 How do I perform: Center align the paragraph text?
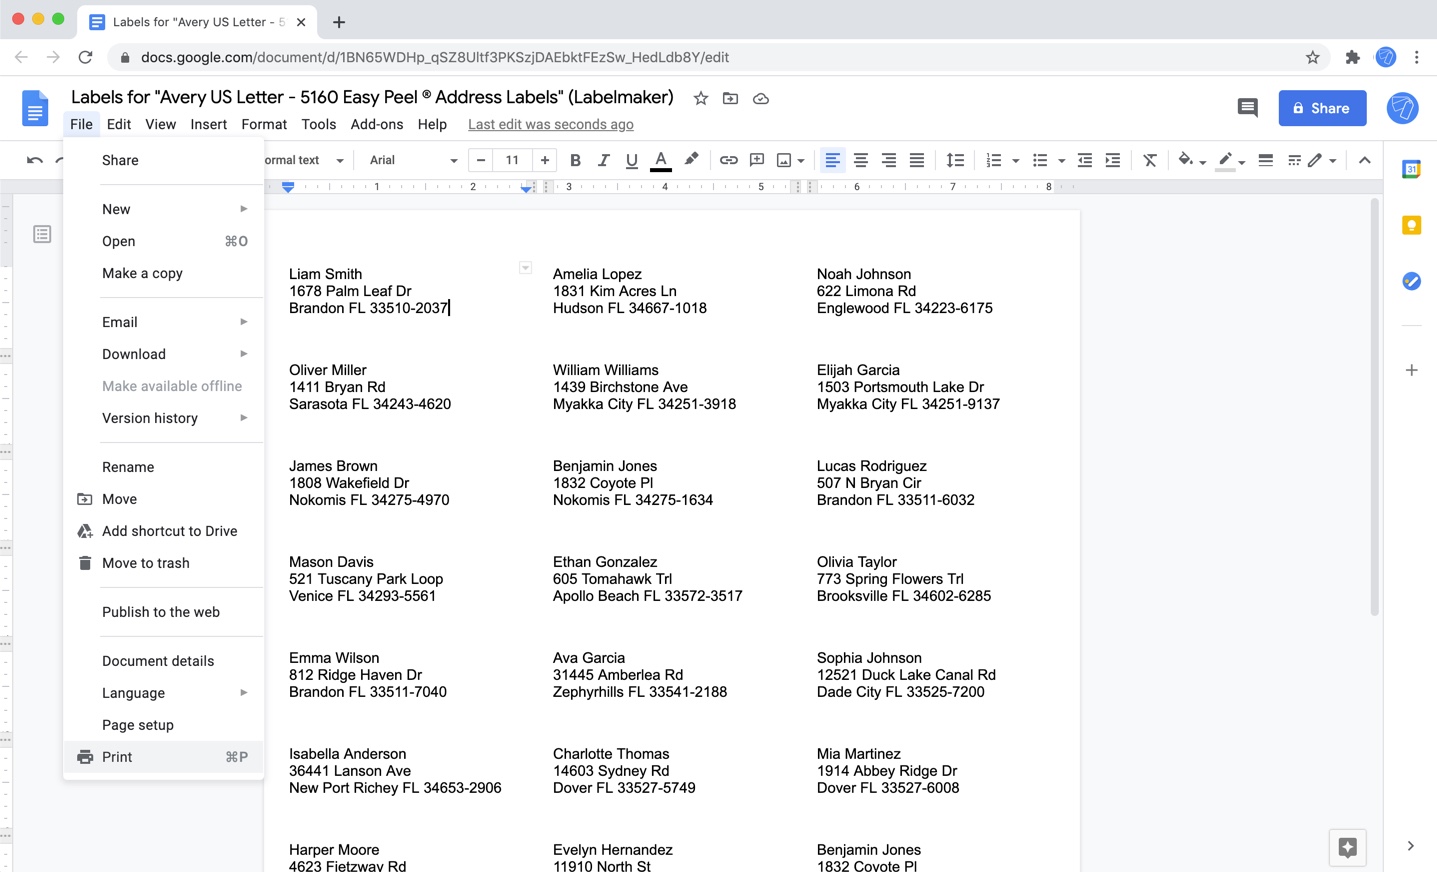(x=861, y=160)
